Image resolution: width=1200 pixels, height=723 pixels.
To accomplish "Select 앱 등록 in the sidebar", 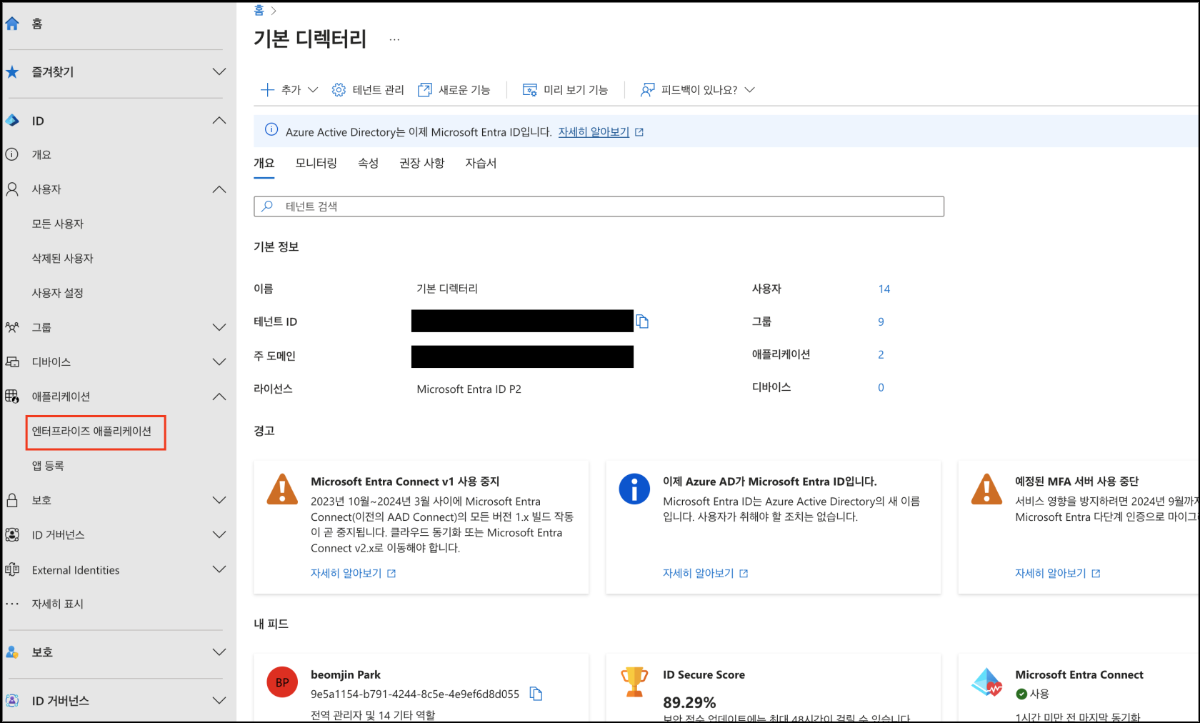I will click(48, 466).
